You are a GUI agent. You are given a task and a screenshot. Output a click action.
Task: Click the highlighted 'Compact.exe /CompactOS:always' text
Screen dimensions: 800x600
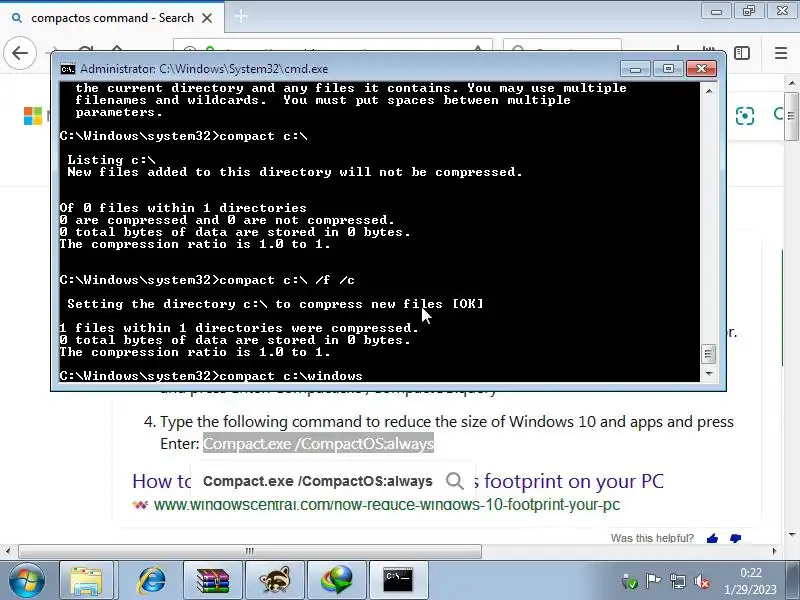pyautogui.click(x=318, y=443)
